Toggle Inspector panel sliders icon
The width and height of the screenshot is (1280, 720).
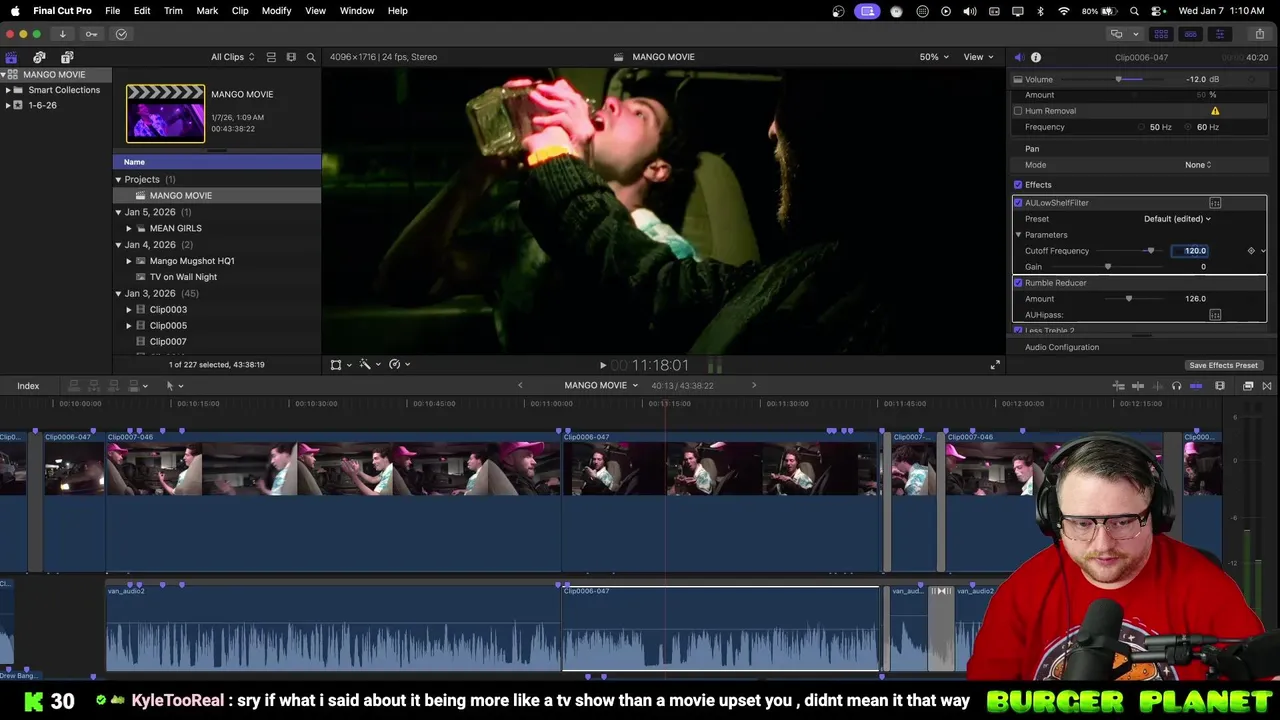point(1220,34)
